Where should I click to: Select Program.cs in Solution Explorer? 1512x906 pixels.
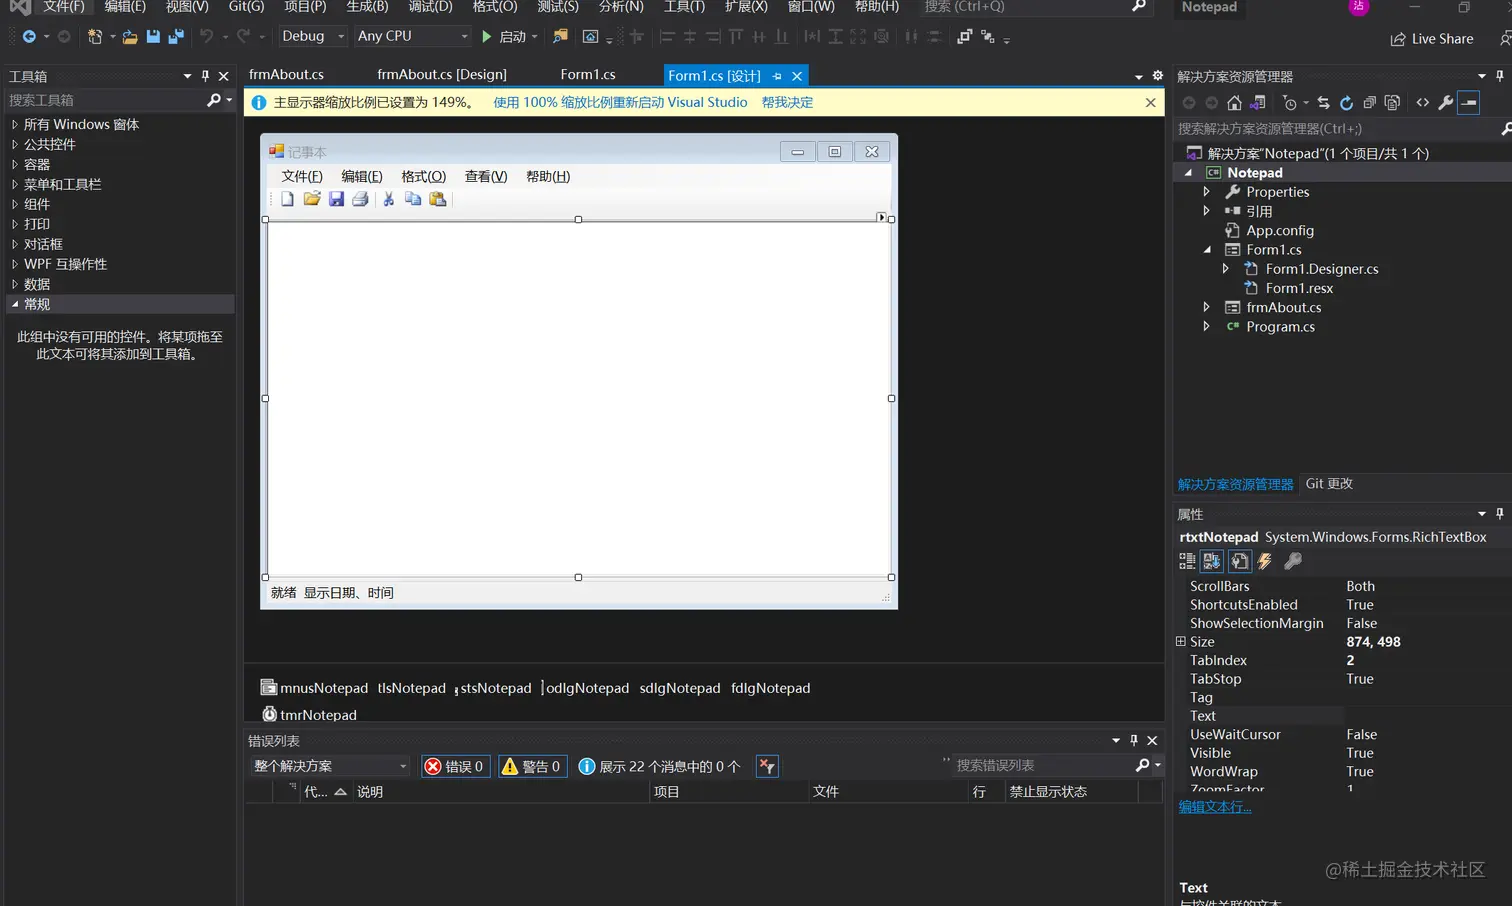(1280, 327)
